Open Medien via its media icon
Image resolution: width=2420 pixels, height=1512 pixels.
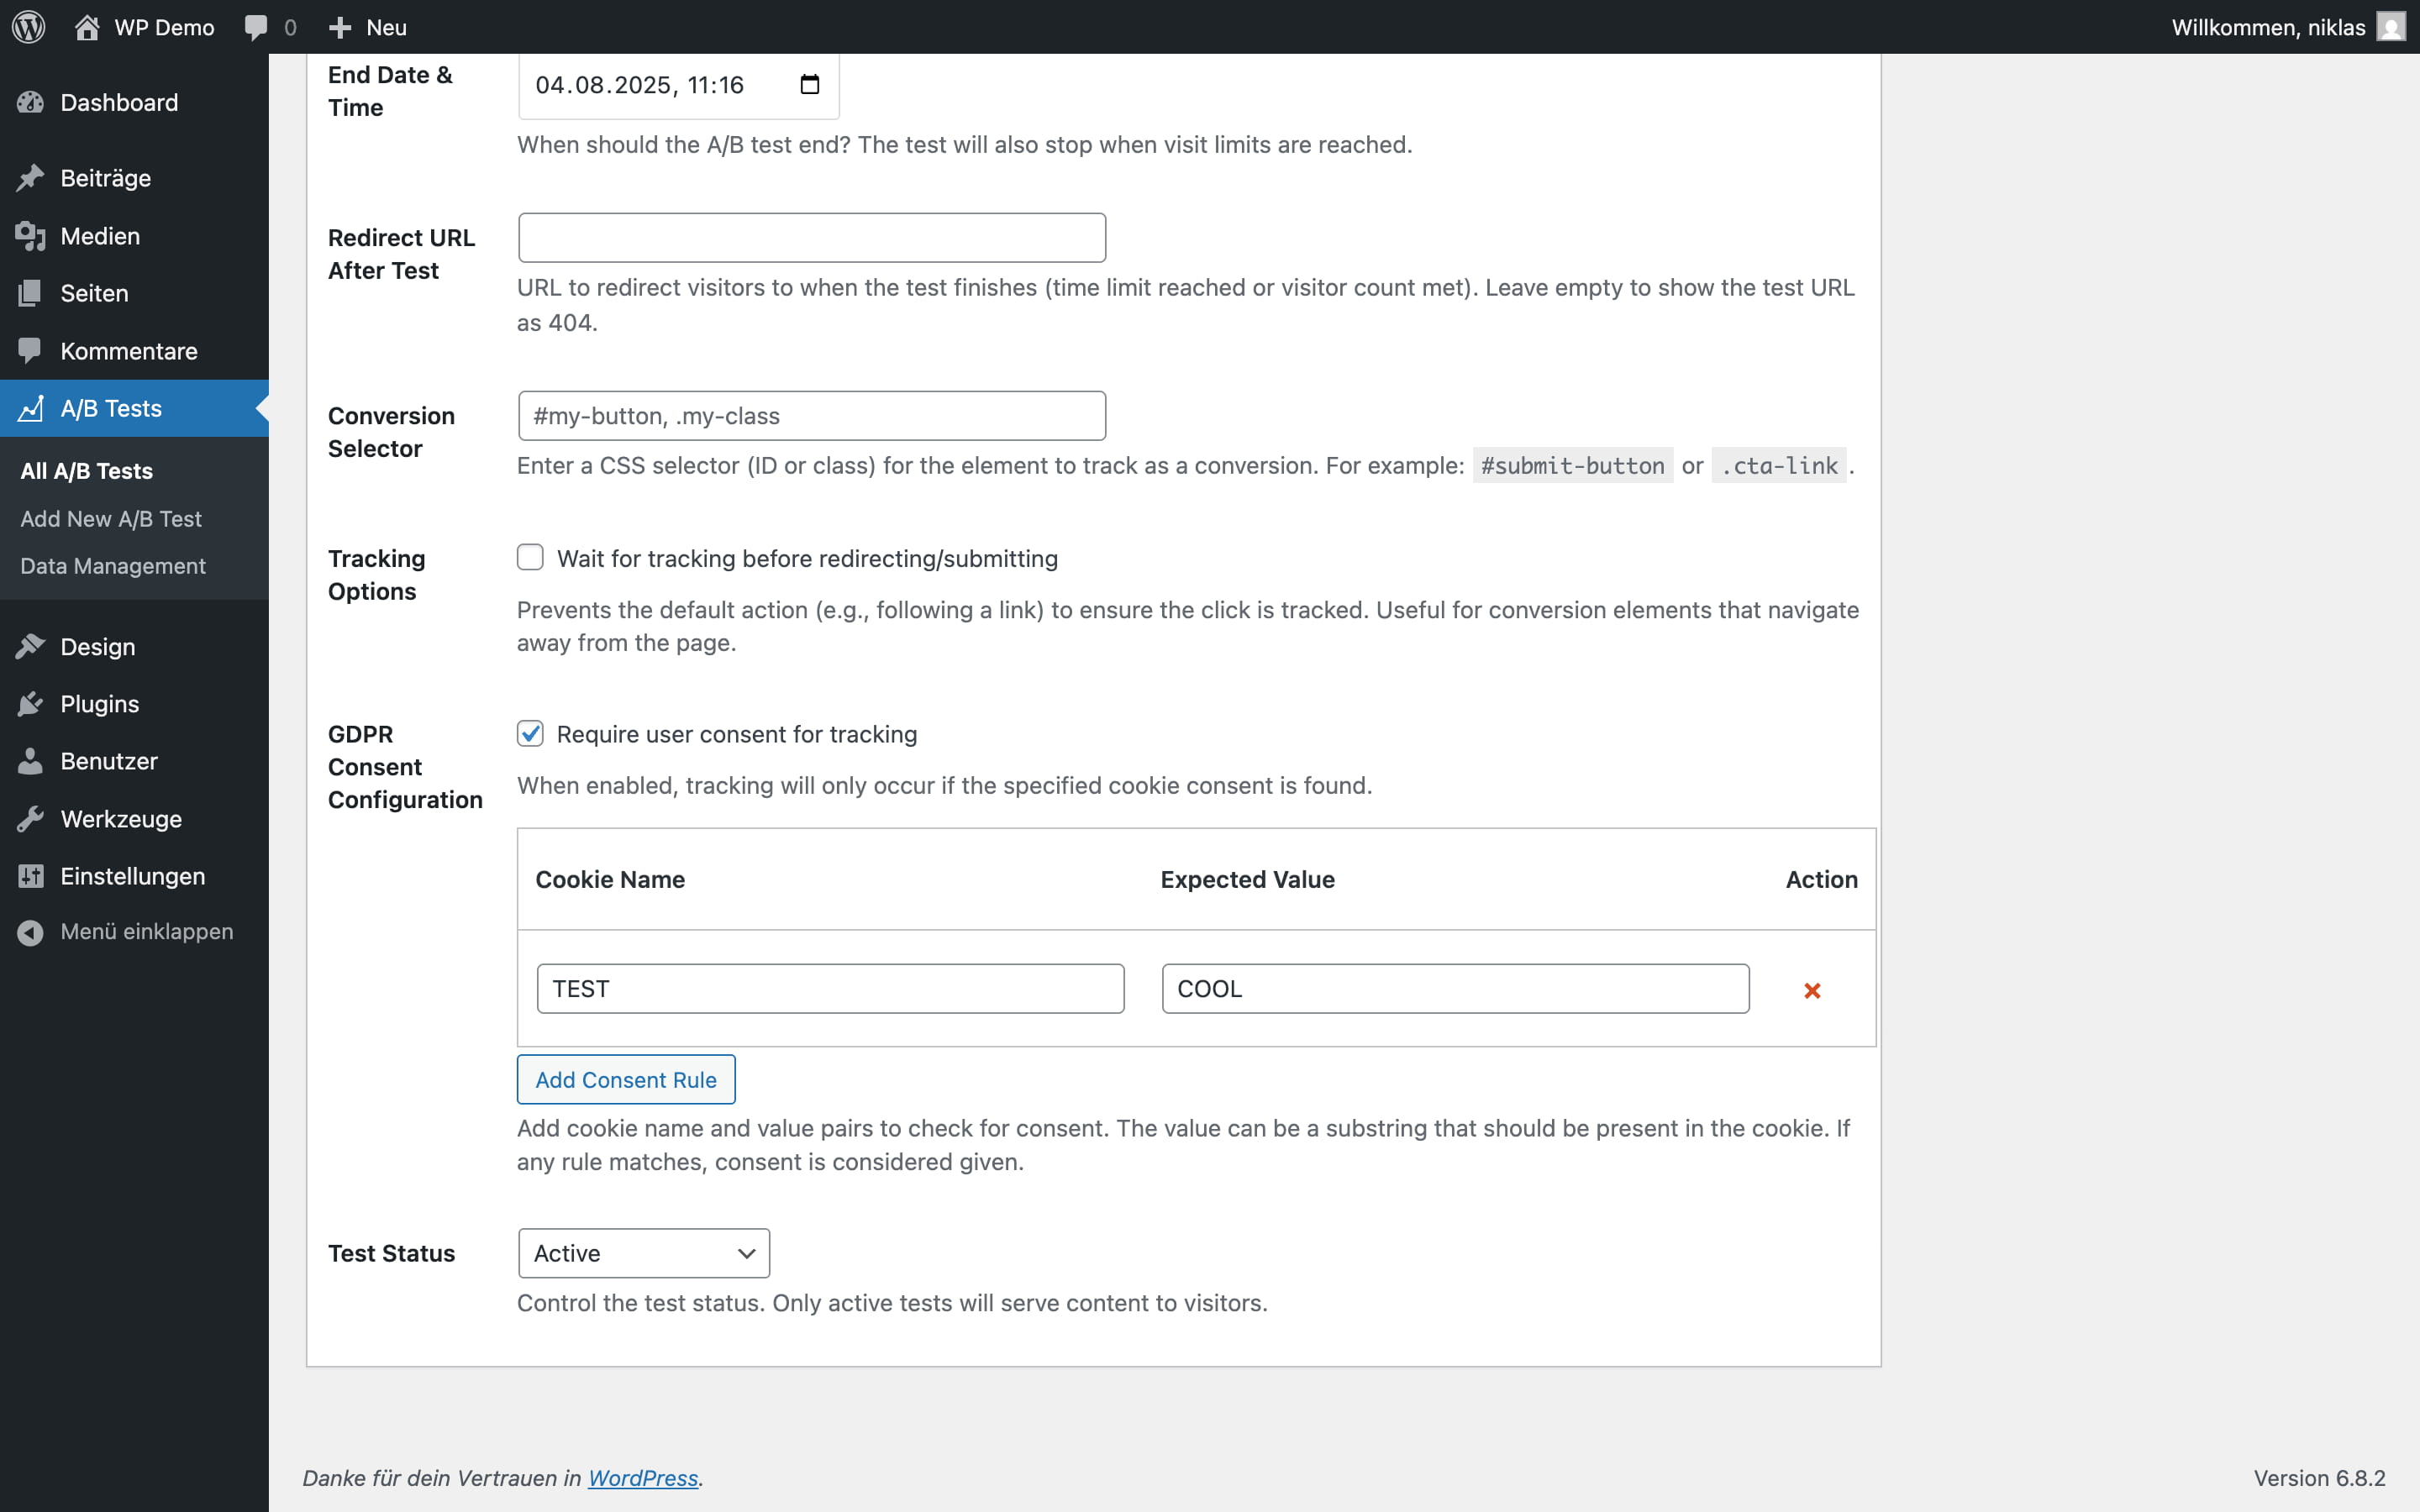click(30, 236)
